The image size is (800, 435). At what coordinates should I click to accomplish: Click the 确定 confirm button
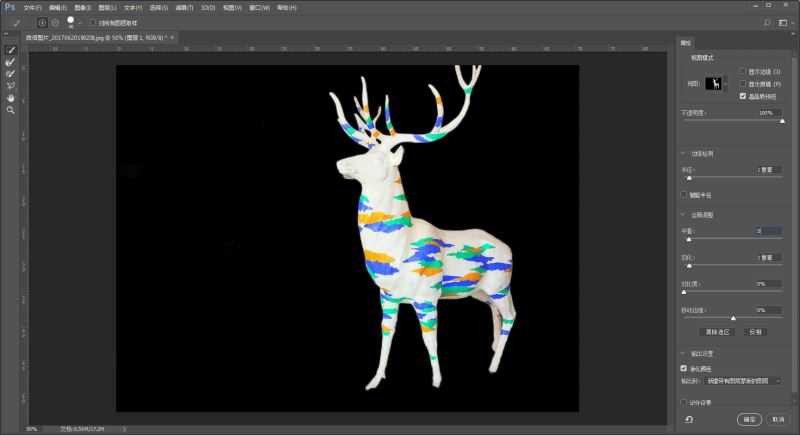coord(748,419)
